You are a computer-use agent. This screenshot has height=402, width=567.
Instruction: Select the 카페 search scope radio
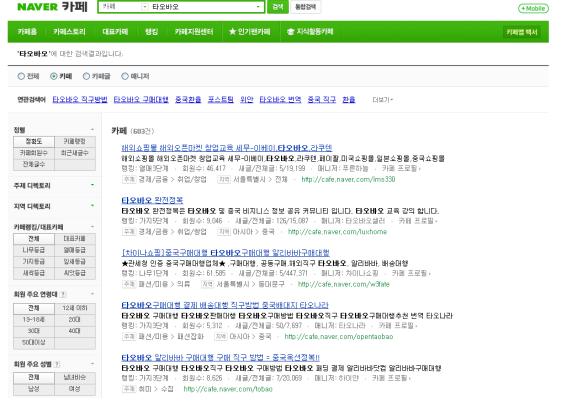coord(54,76)
